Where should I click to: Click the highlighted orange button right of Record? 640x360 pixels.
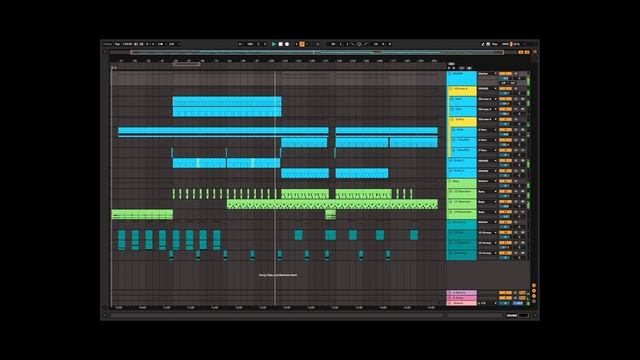pyautogui.click(x=302, y=44)
